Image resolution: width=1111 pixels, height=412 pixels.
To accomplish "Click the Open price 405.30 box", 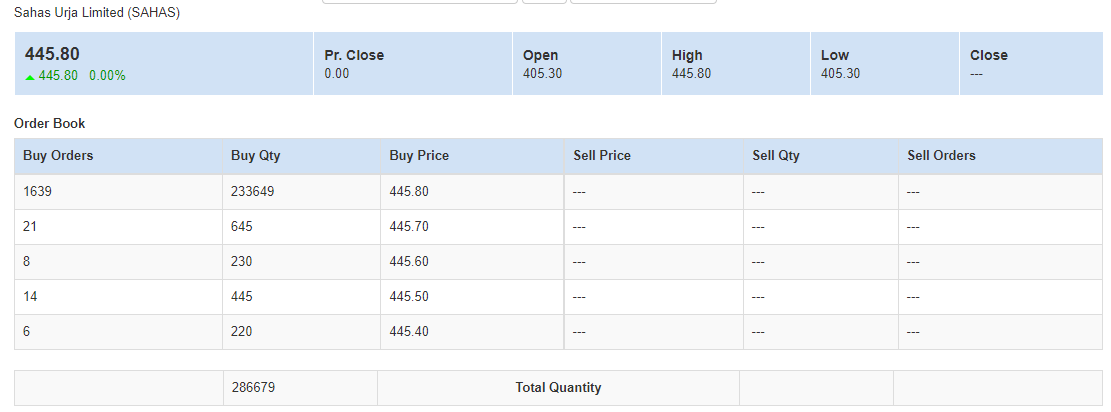I will [x=585, y=64].
